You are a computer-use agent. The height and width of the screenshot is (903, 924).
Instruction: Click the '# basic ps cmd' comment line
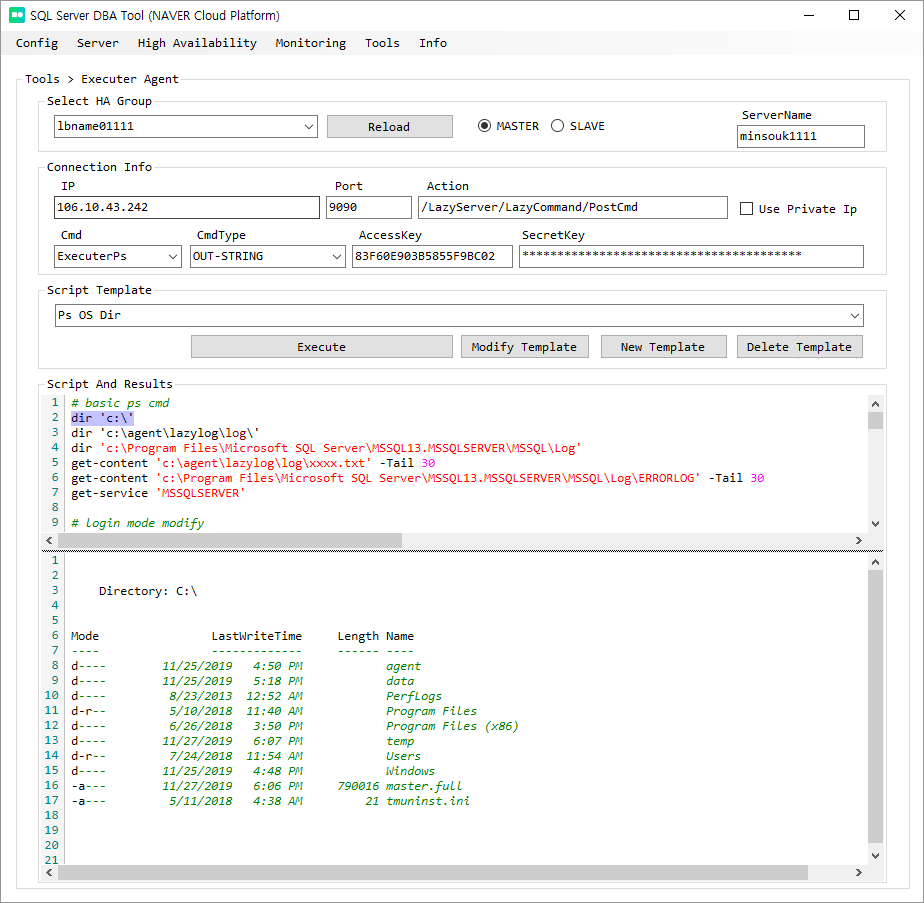coord(120,403)
